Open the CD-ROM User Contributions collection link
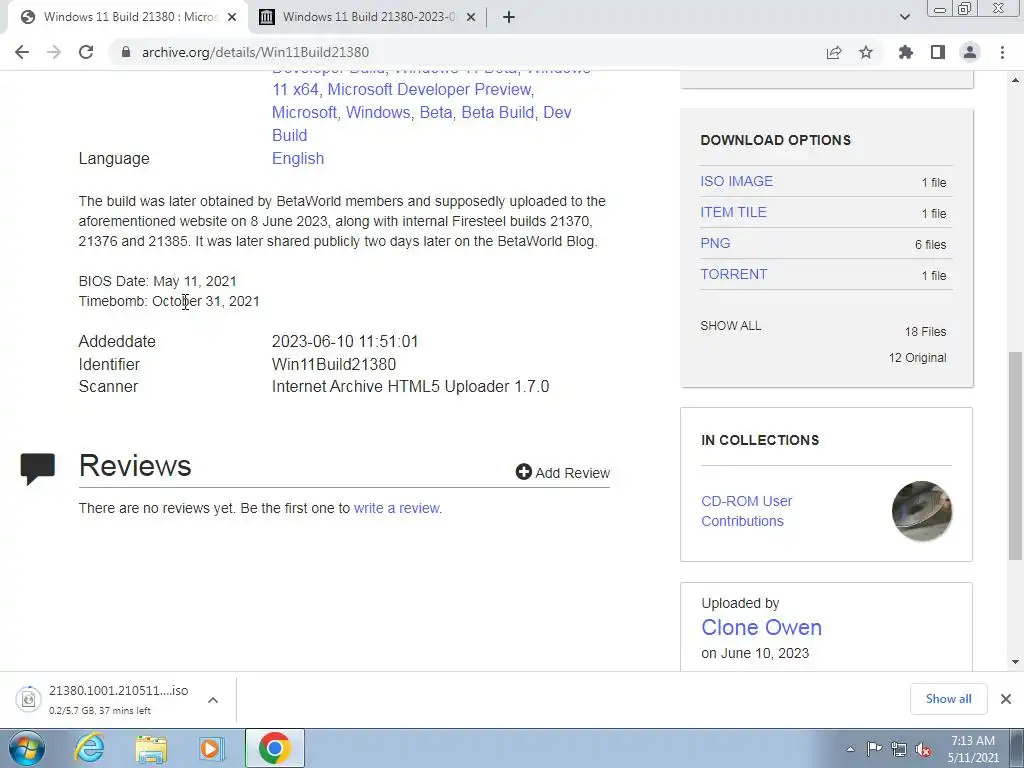1024x768 pixels. click(x=746, y=511)
